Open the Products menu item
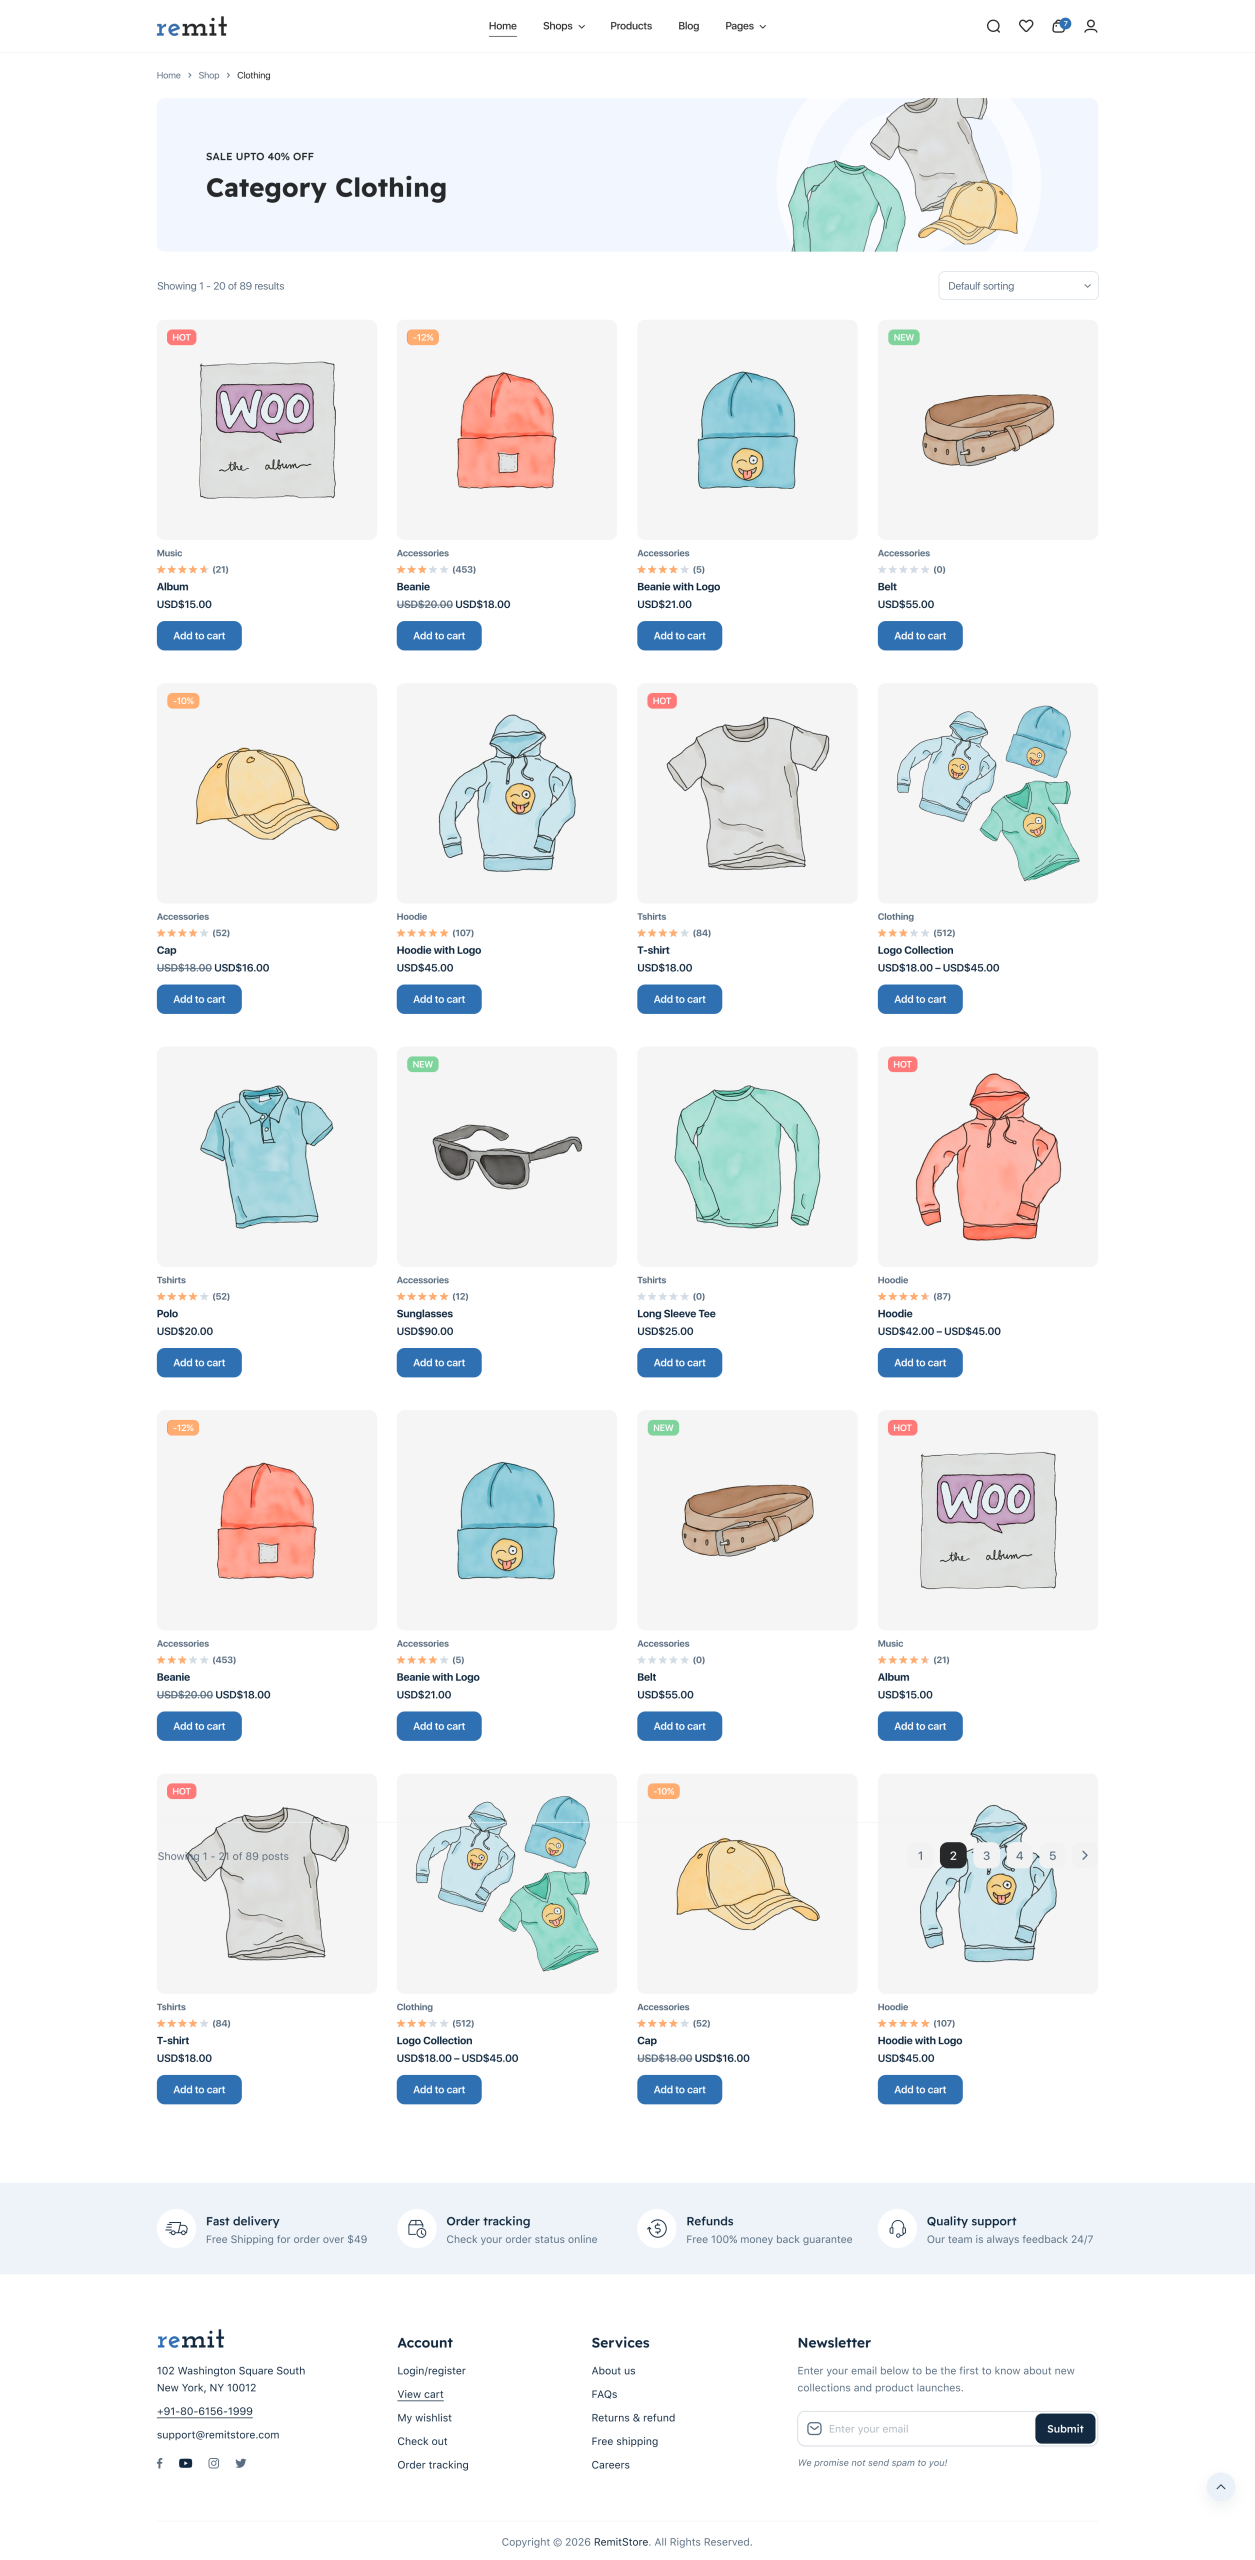Screen dimensions: 1255x2560 (x=631, y=26)
